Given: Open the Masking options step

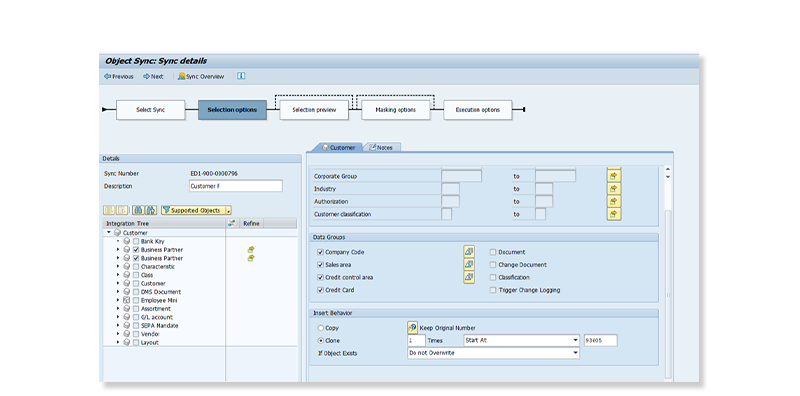Looking at the screenshot, I should pyautogui.click(x=396, y=110).
